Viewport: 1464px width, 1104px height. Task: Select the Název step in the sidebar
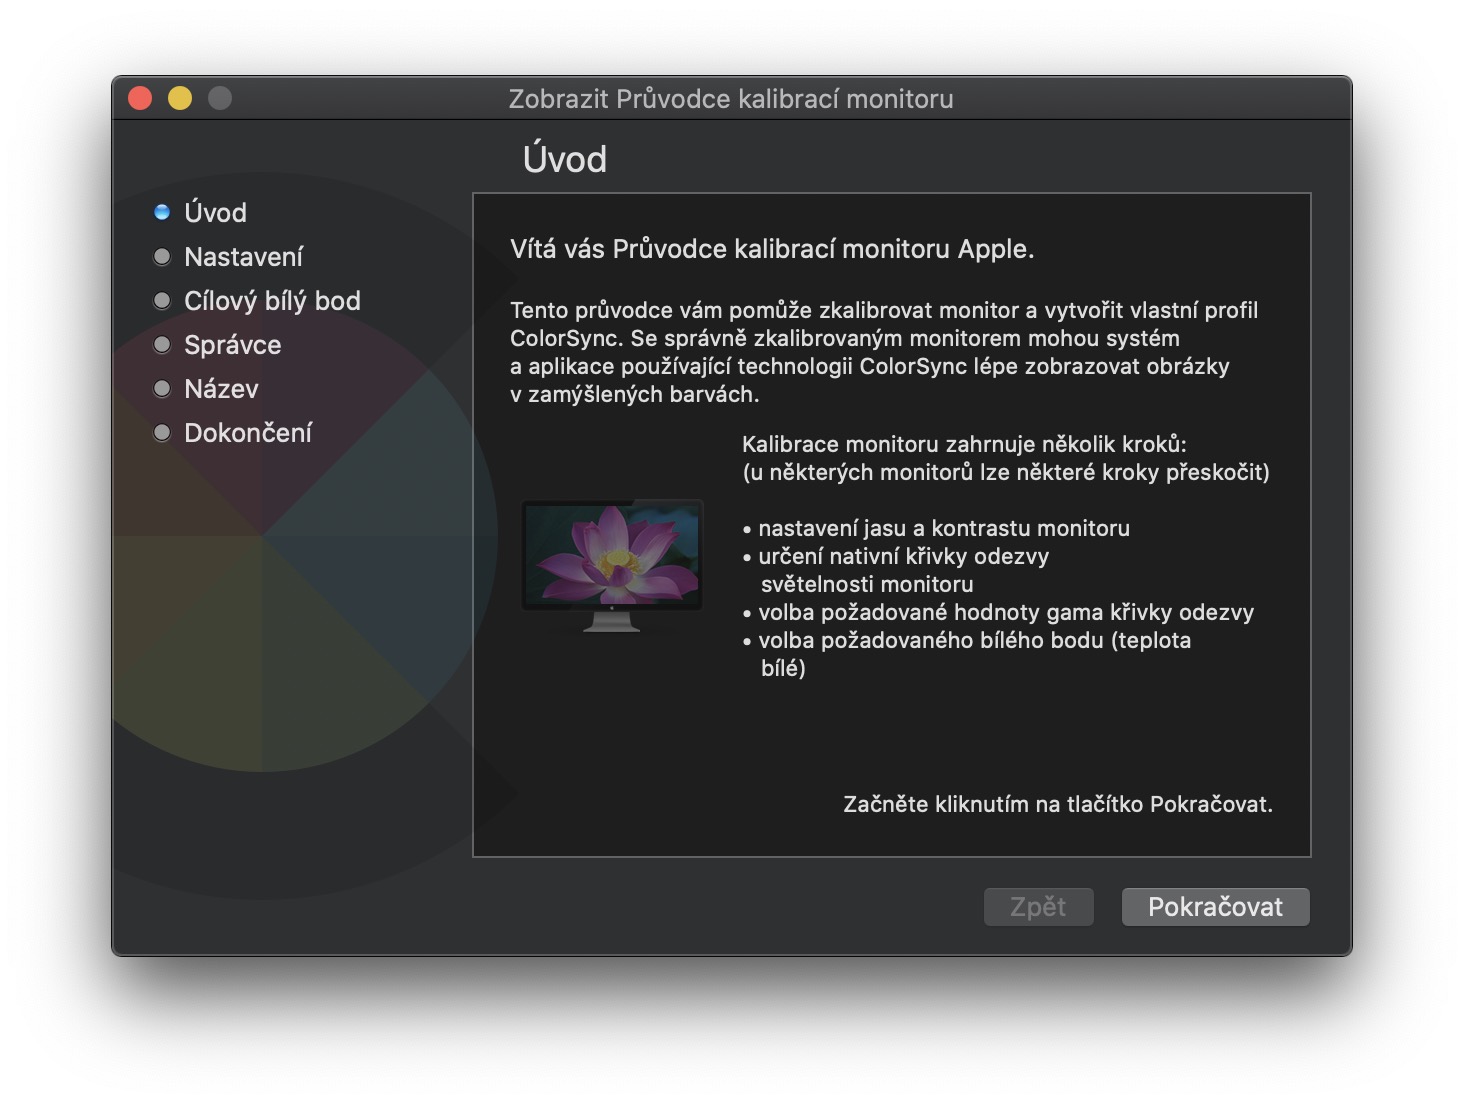coord(221,389)
